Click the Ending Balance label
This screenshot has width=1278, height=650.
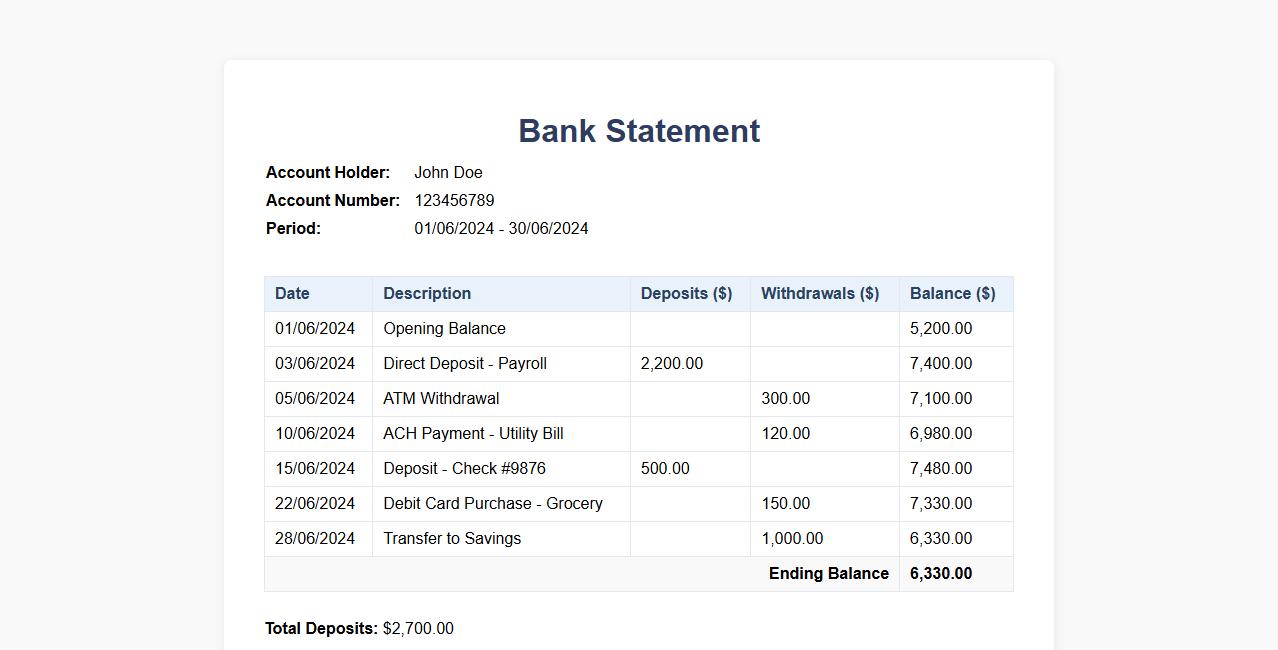click(x=829, y=573)
